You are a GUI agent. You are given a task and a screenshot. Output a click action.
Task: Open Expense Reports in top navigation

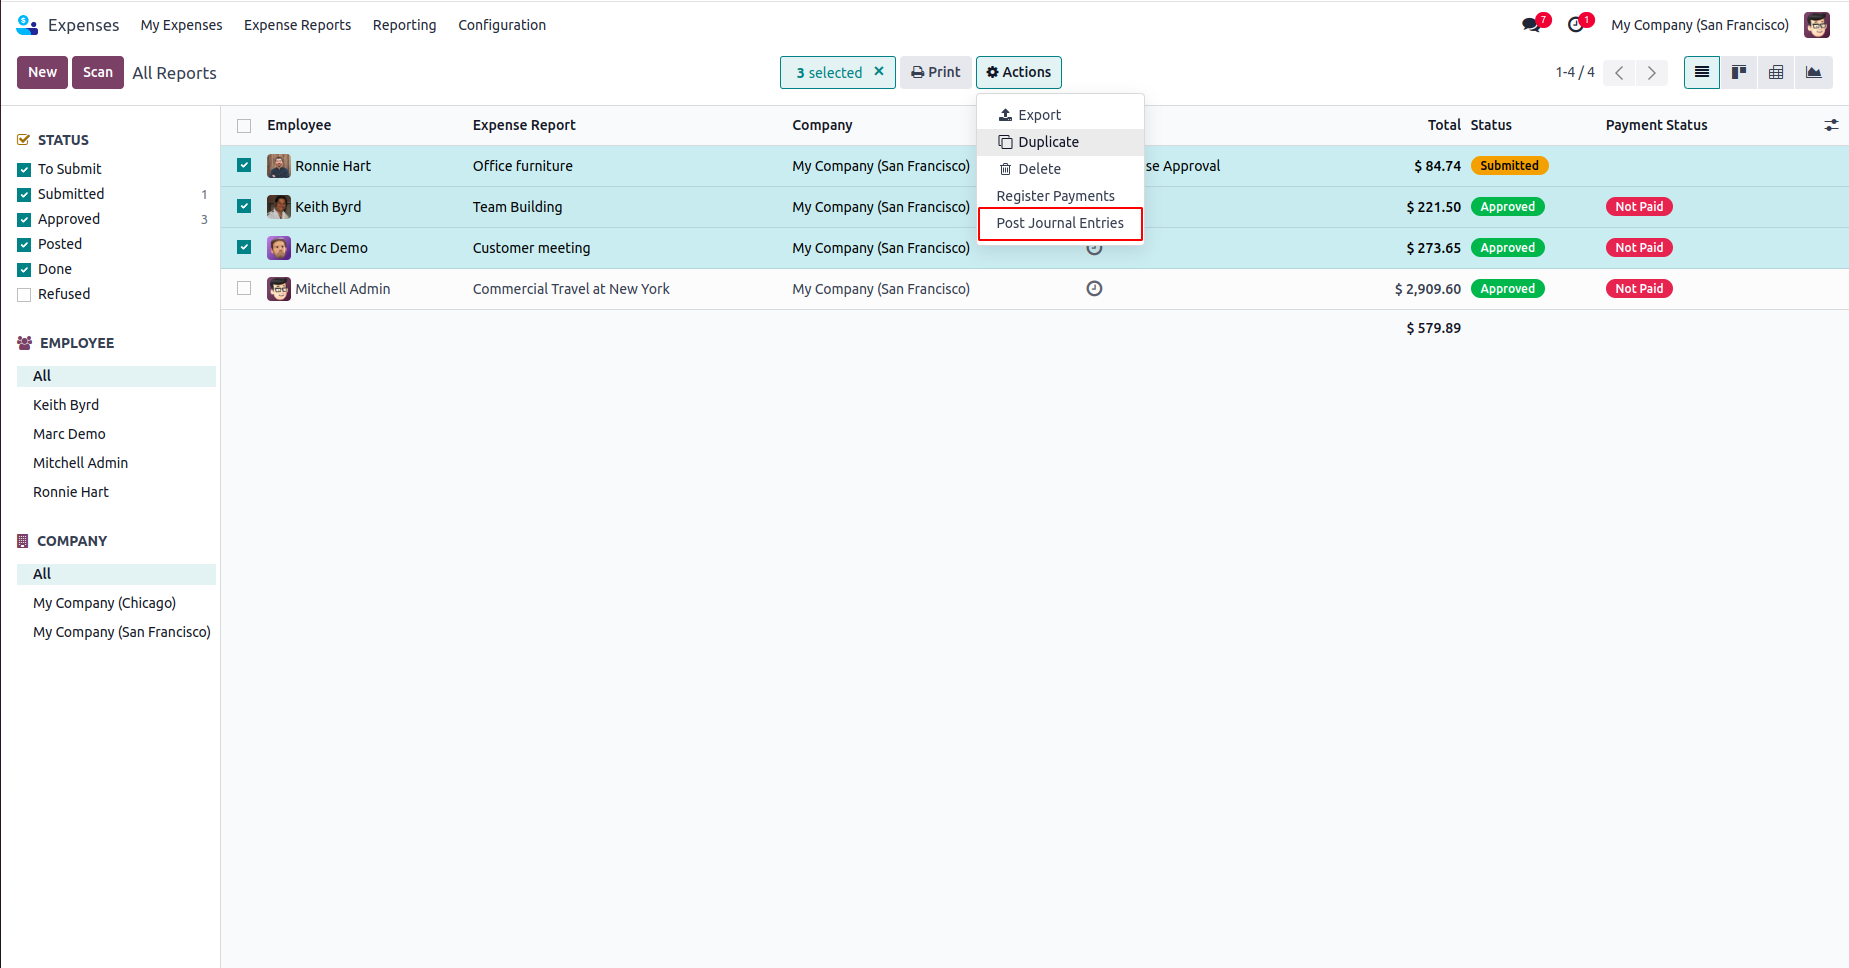click(x=297, y=25)
